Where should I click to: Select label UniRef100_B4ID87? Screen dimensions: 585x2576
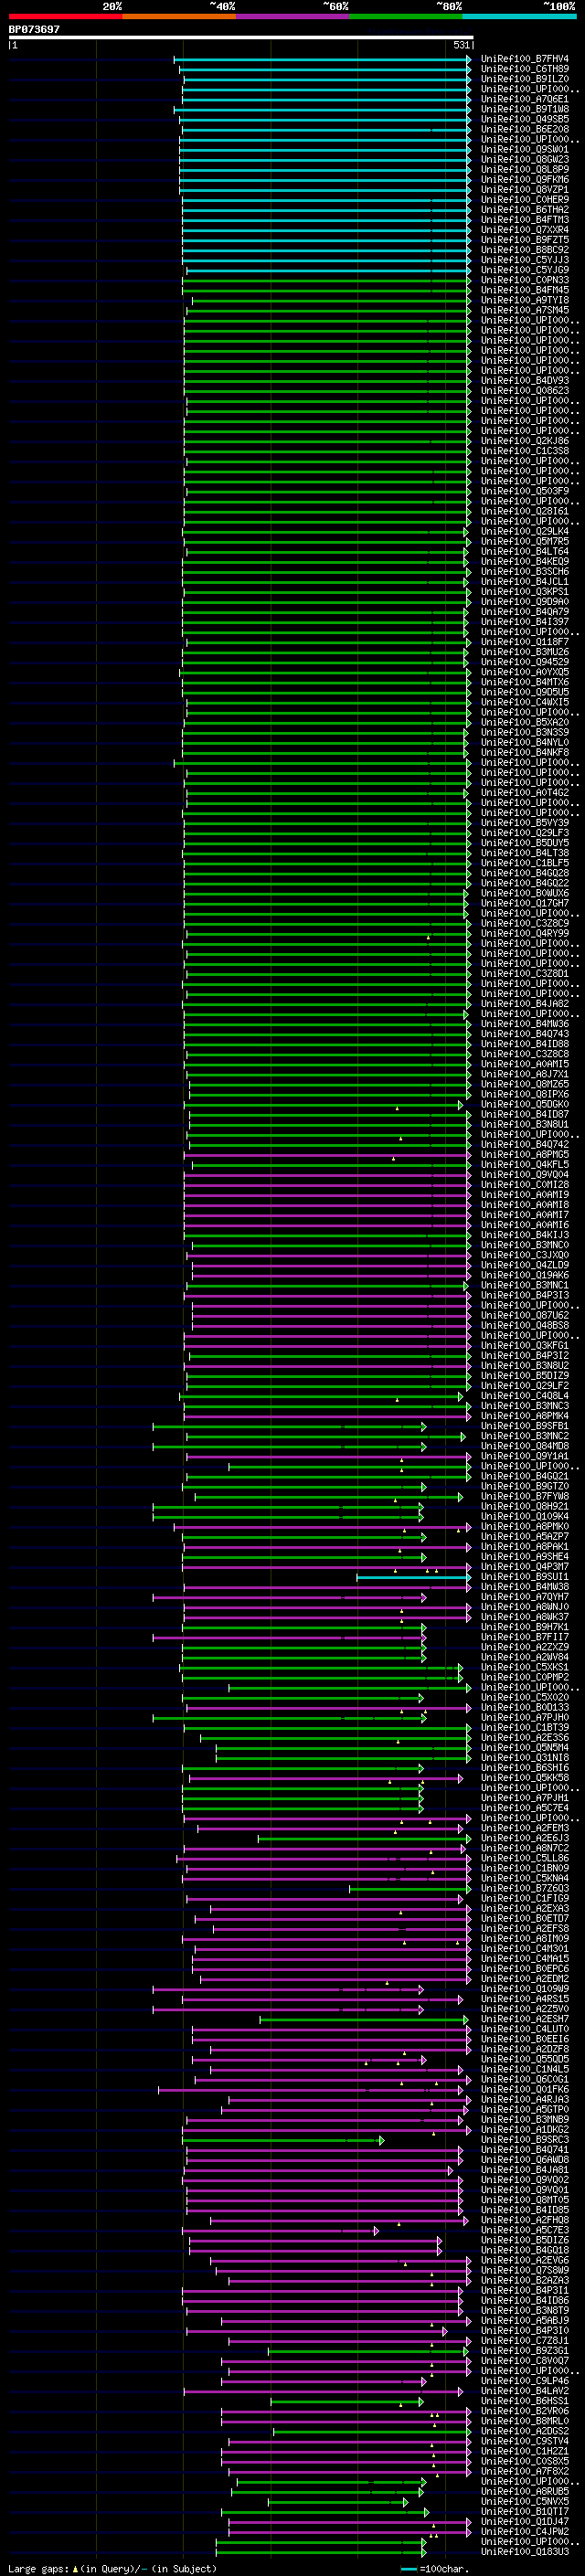pyautogui.click(x=524, y=1115)
